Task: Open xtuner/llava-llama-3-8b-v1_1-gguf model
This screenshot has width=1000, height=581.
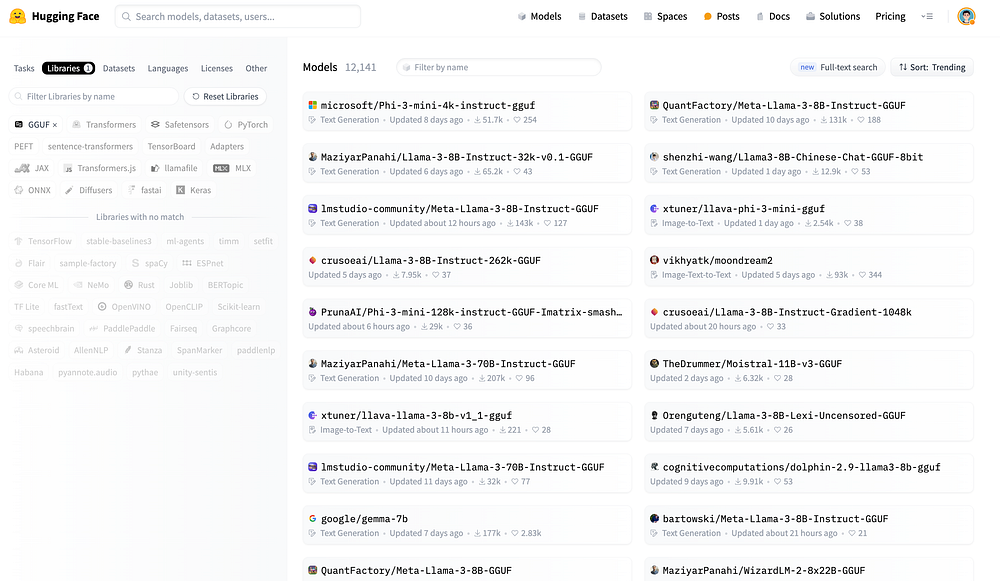Action: click(x=416, y=415)
